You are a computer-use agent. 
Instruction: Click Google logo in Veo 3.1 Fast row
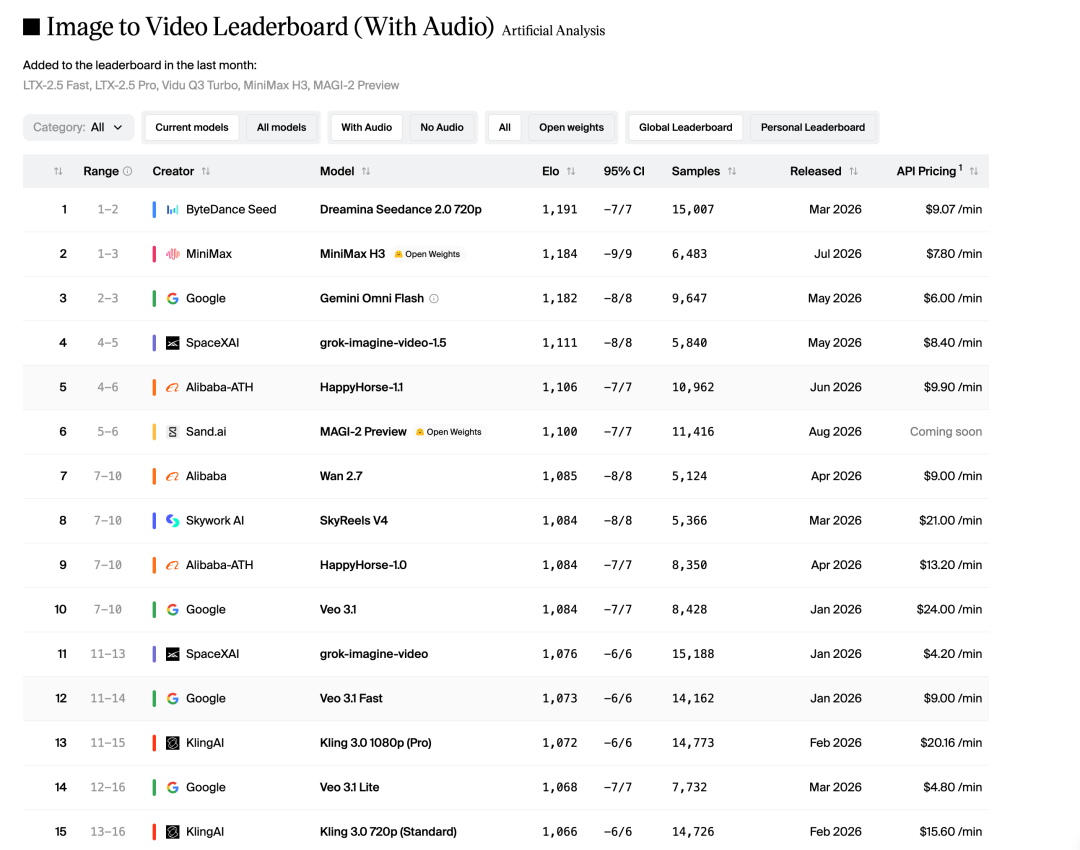(173, 698)
